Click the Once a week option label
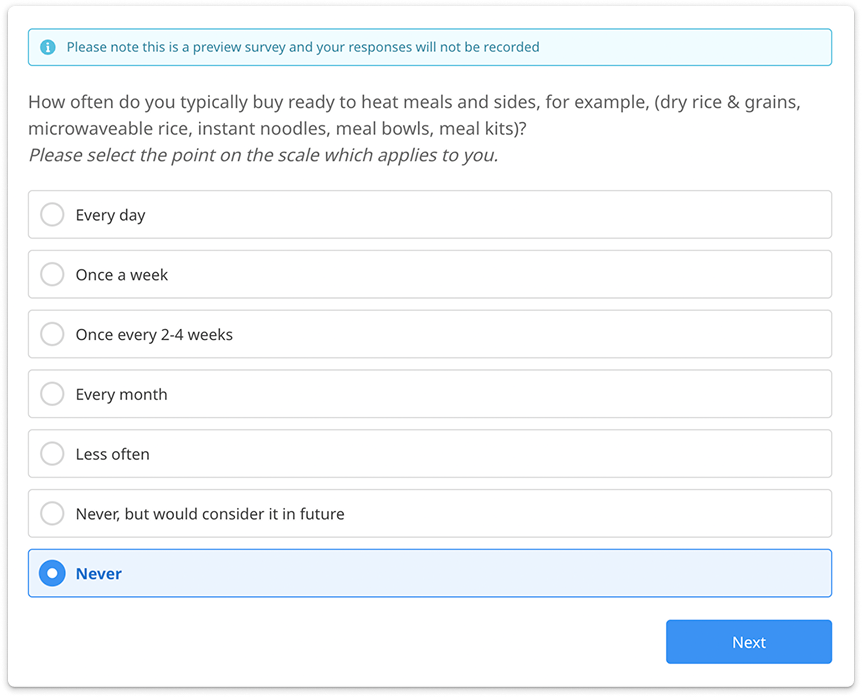Viewport: 862px width, 697px height. (122, 275)
